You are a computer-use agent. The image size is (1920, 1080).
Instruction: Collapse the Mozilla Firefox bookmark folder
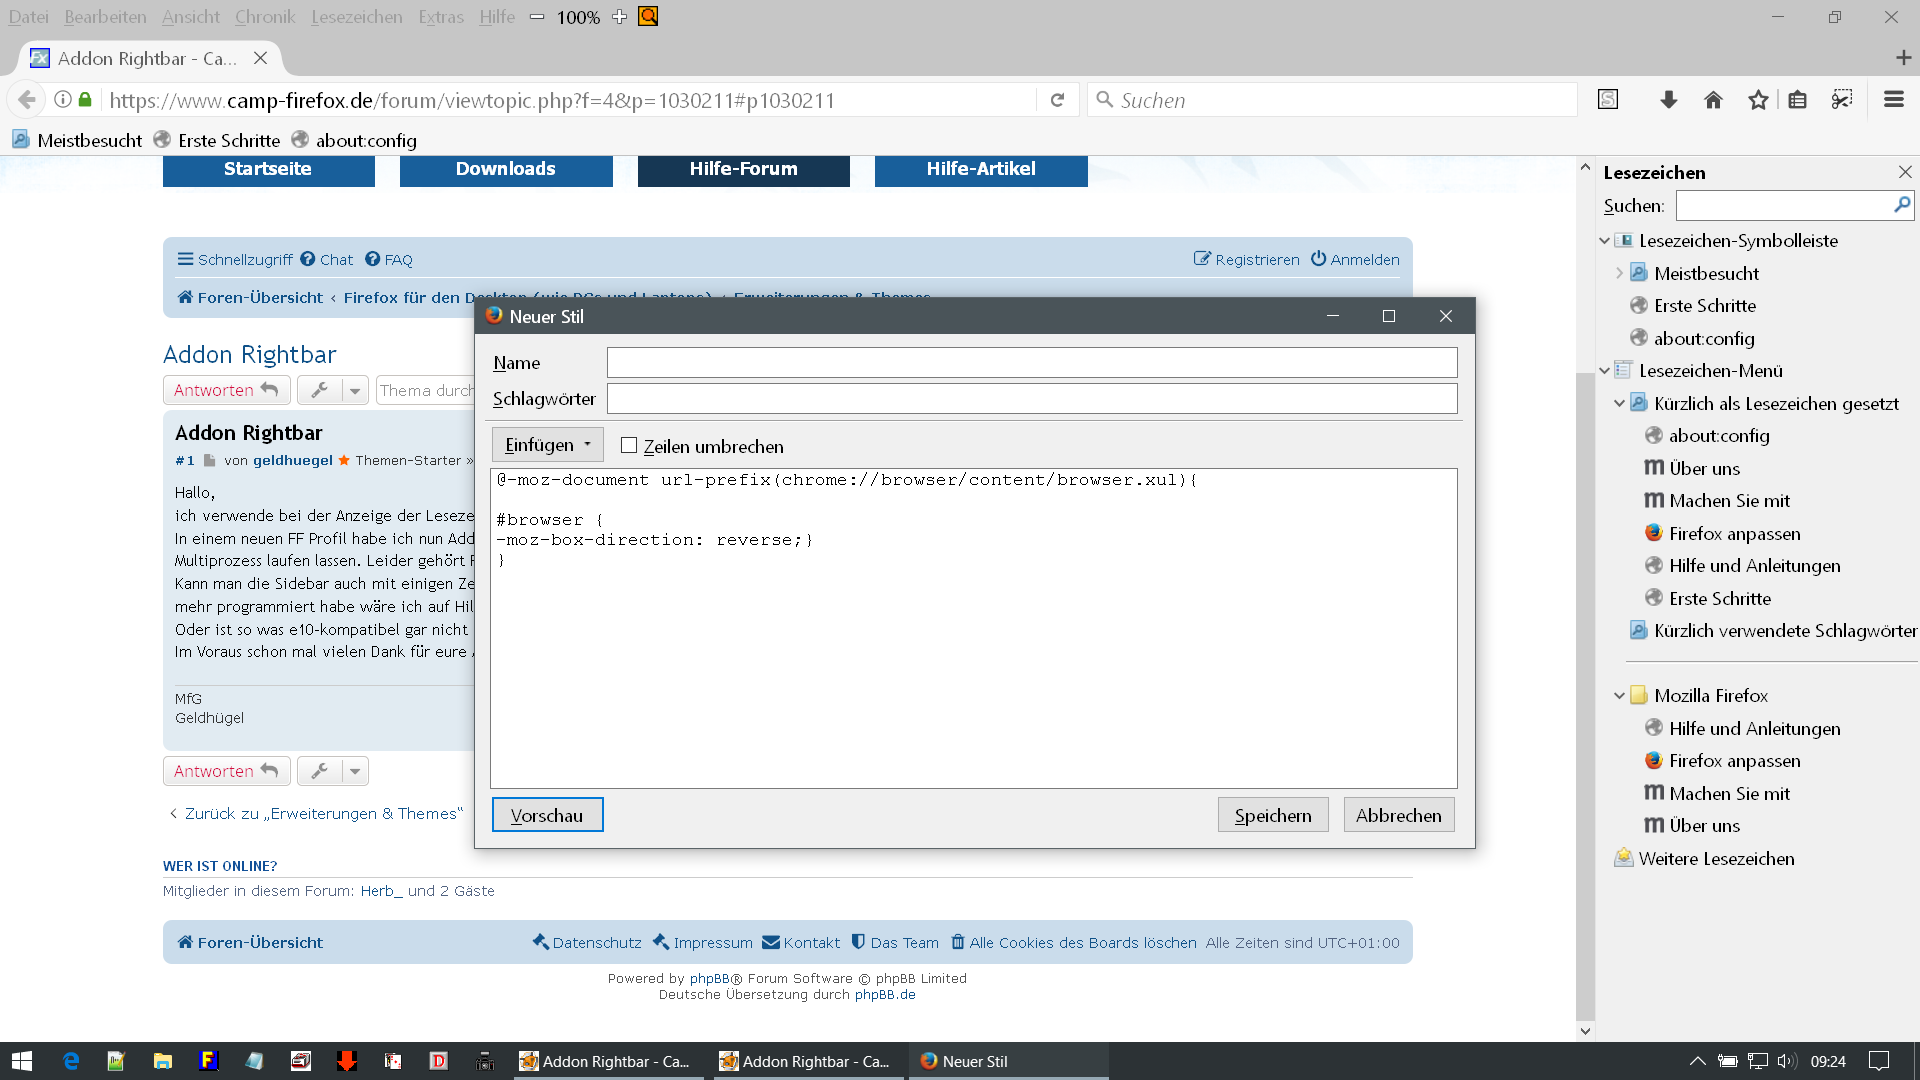click(x=1619, y=696)
